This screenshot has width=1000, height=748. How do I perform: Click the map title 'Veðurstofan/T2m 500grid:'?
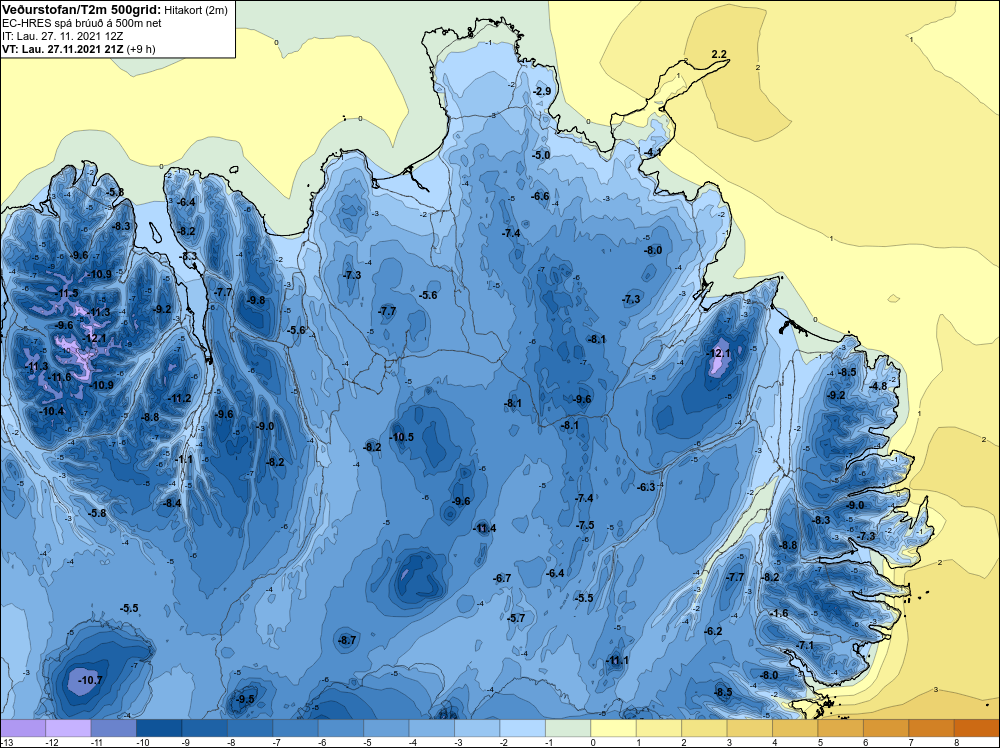point(81,10)
